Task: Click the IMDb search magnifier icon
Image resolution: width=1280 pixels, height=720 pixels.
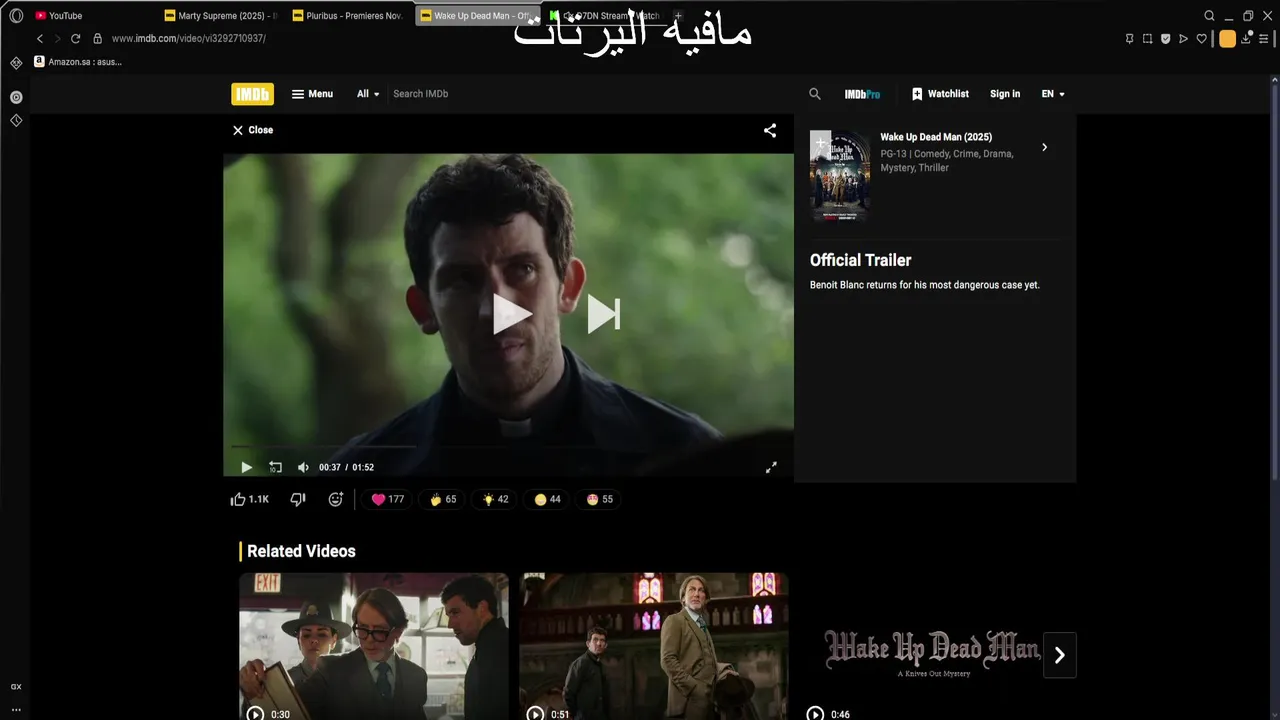Action: [815, 94]
